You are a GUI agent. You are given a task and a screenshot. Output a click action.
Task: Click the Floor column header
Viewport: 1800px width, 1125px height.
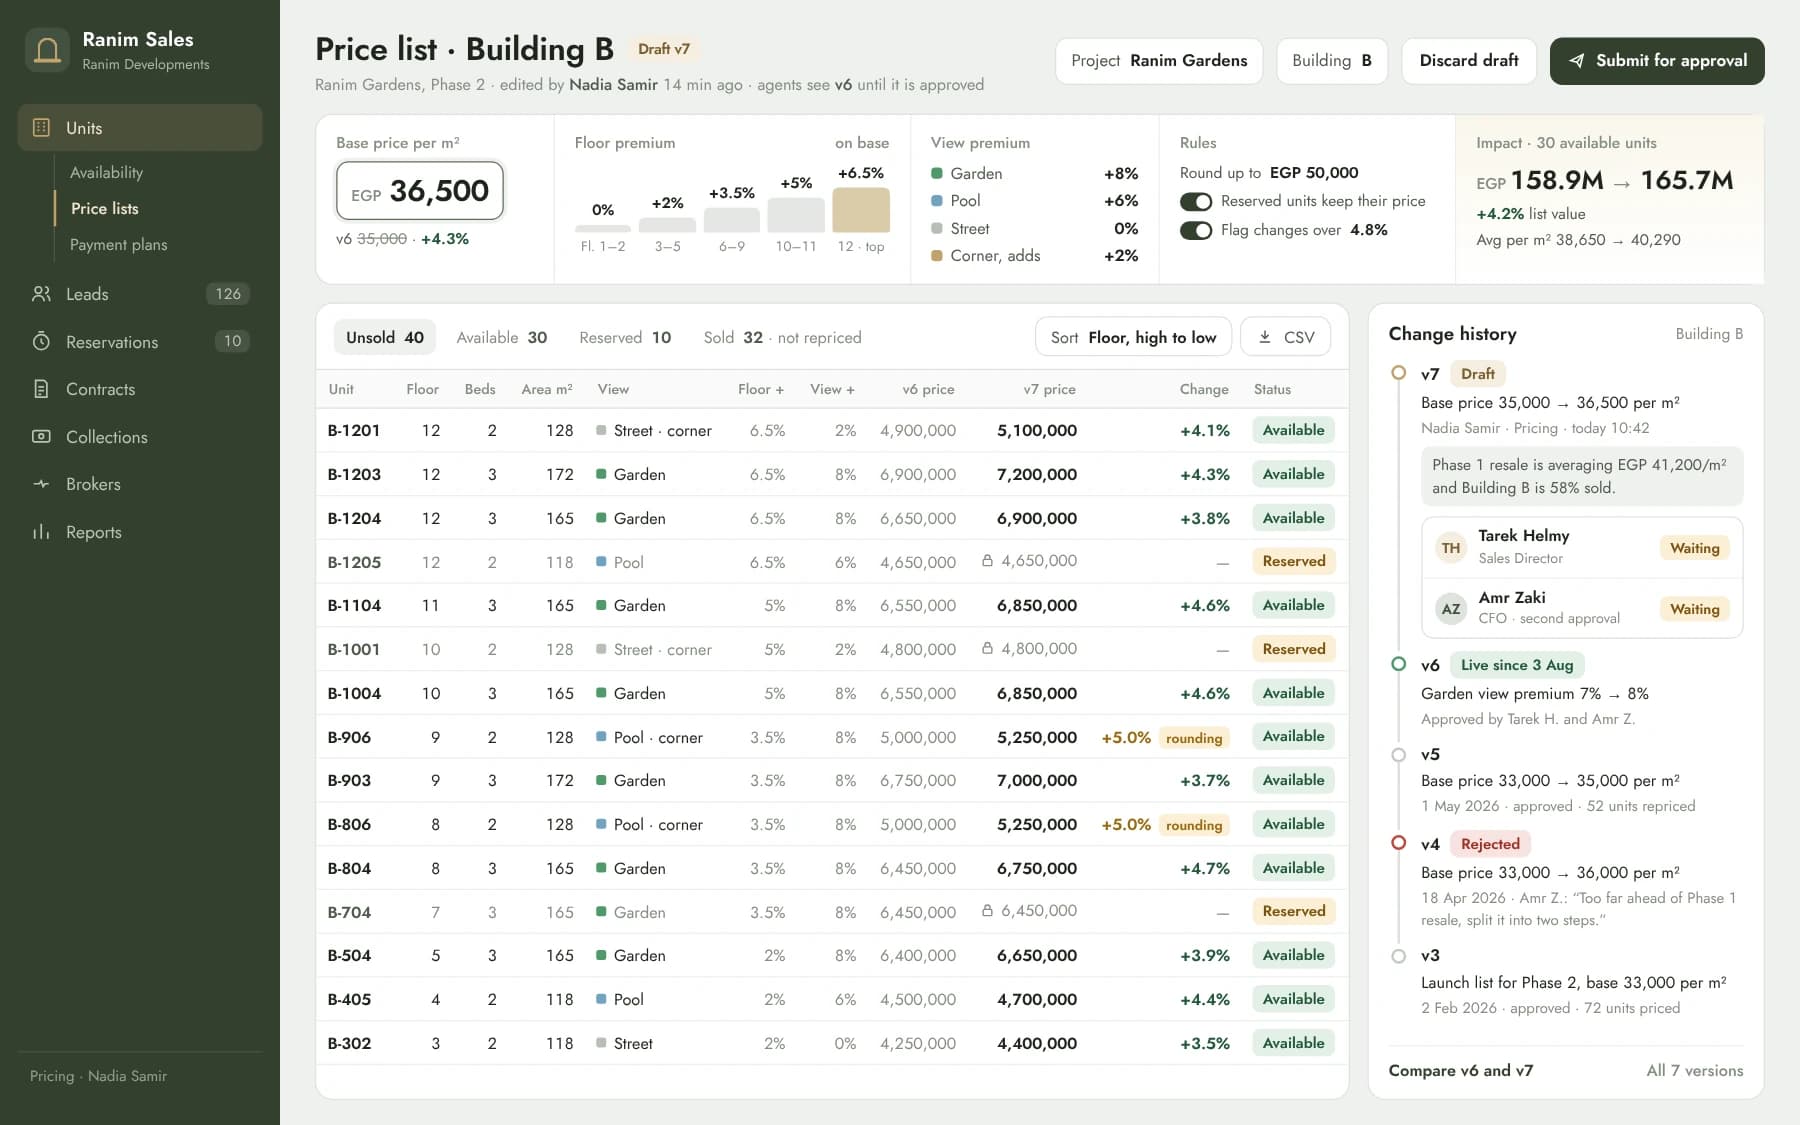coord(422,389)
